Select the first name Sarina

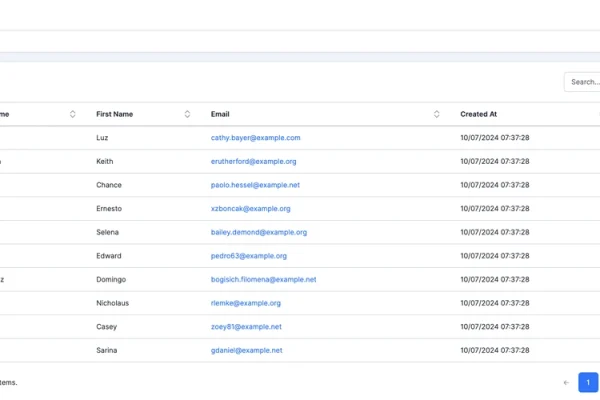pos(106,350)
